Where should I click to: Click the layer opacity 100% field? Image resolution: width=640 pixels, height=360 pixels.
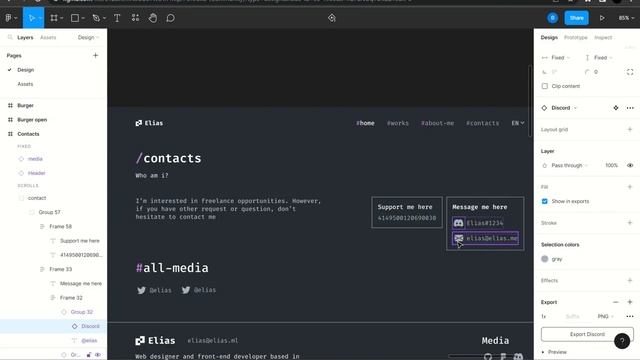(611, 165)
